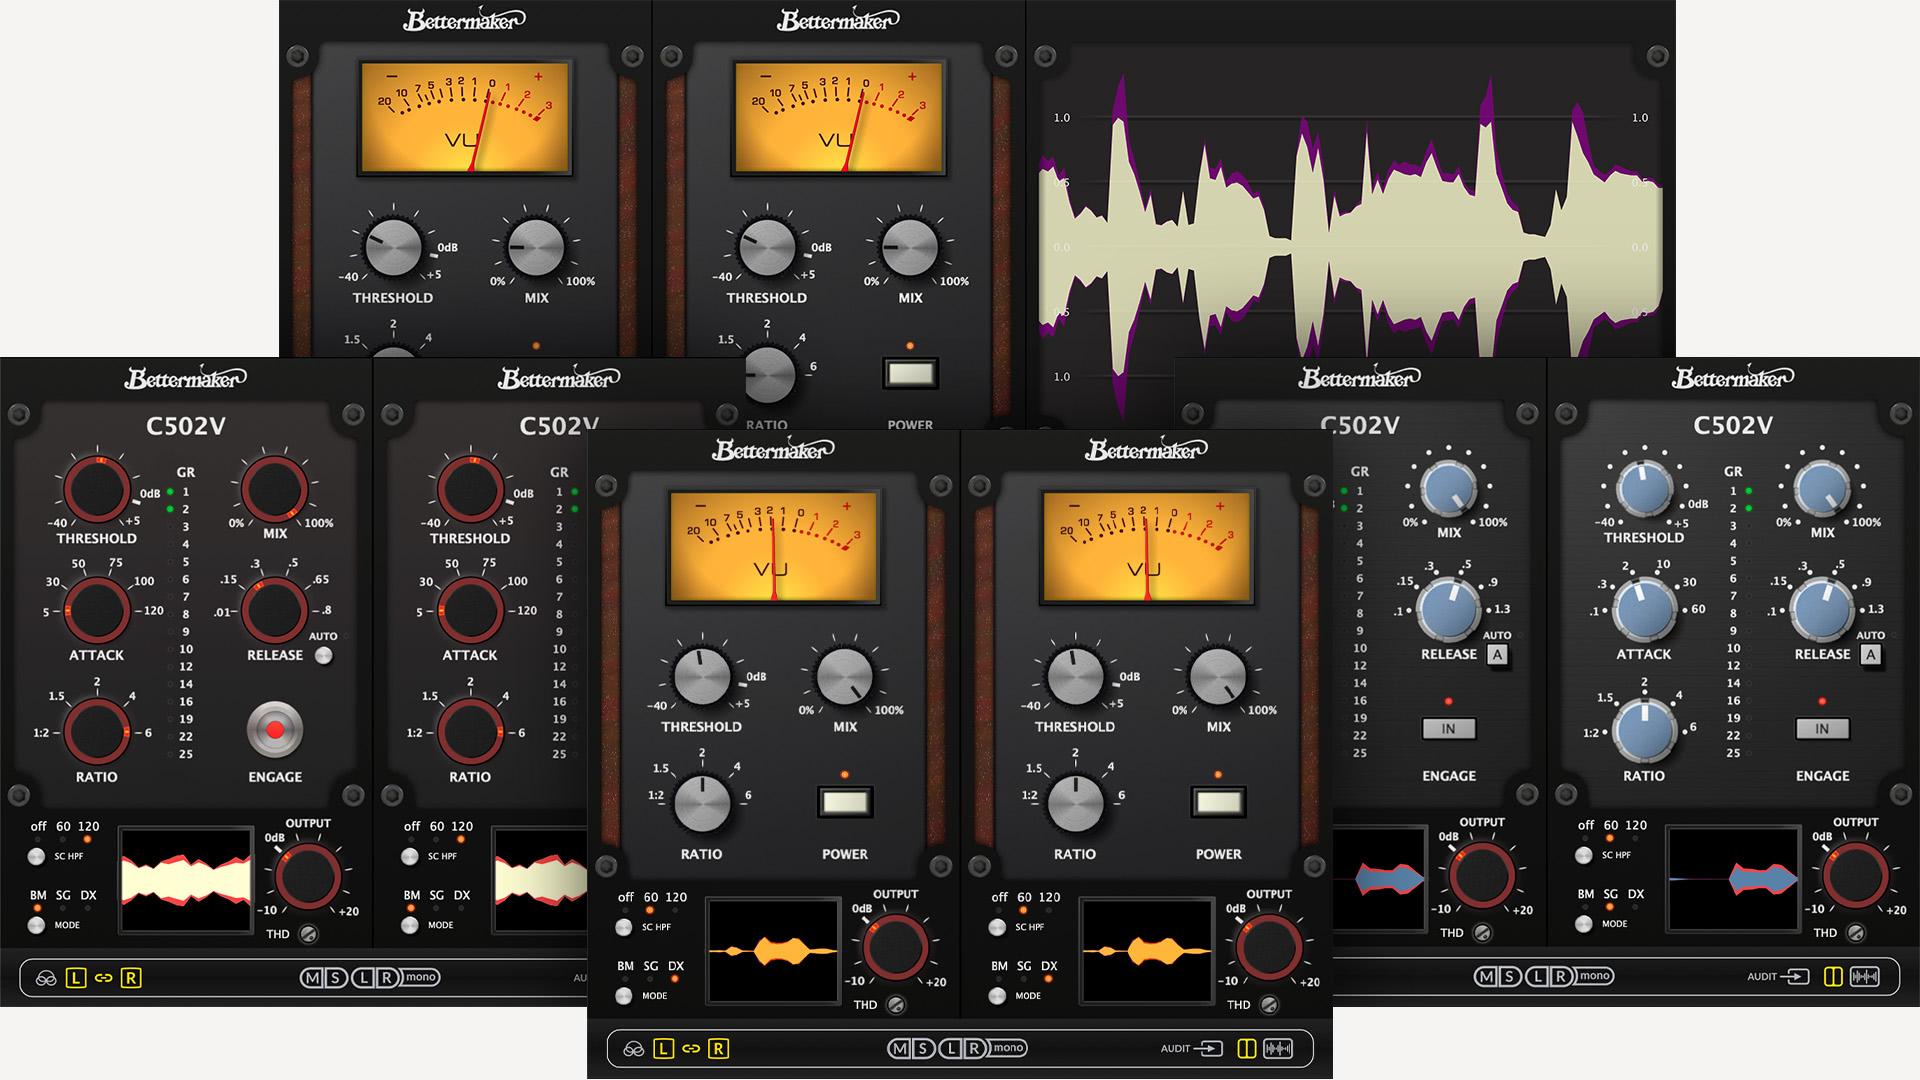Toggle the POWER switch on the front-left VU unit
This screenshot has width=1920, height=1080.
tap(844, 802)
